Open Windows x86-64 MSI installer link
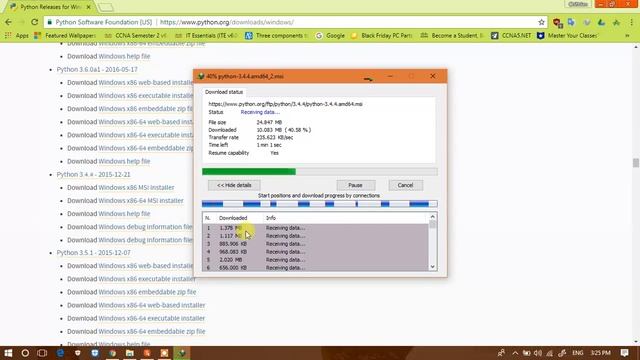This screenshot has width=640, height=360. coord(141,200)
